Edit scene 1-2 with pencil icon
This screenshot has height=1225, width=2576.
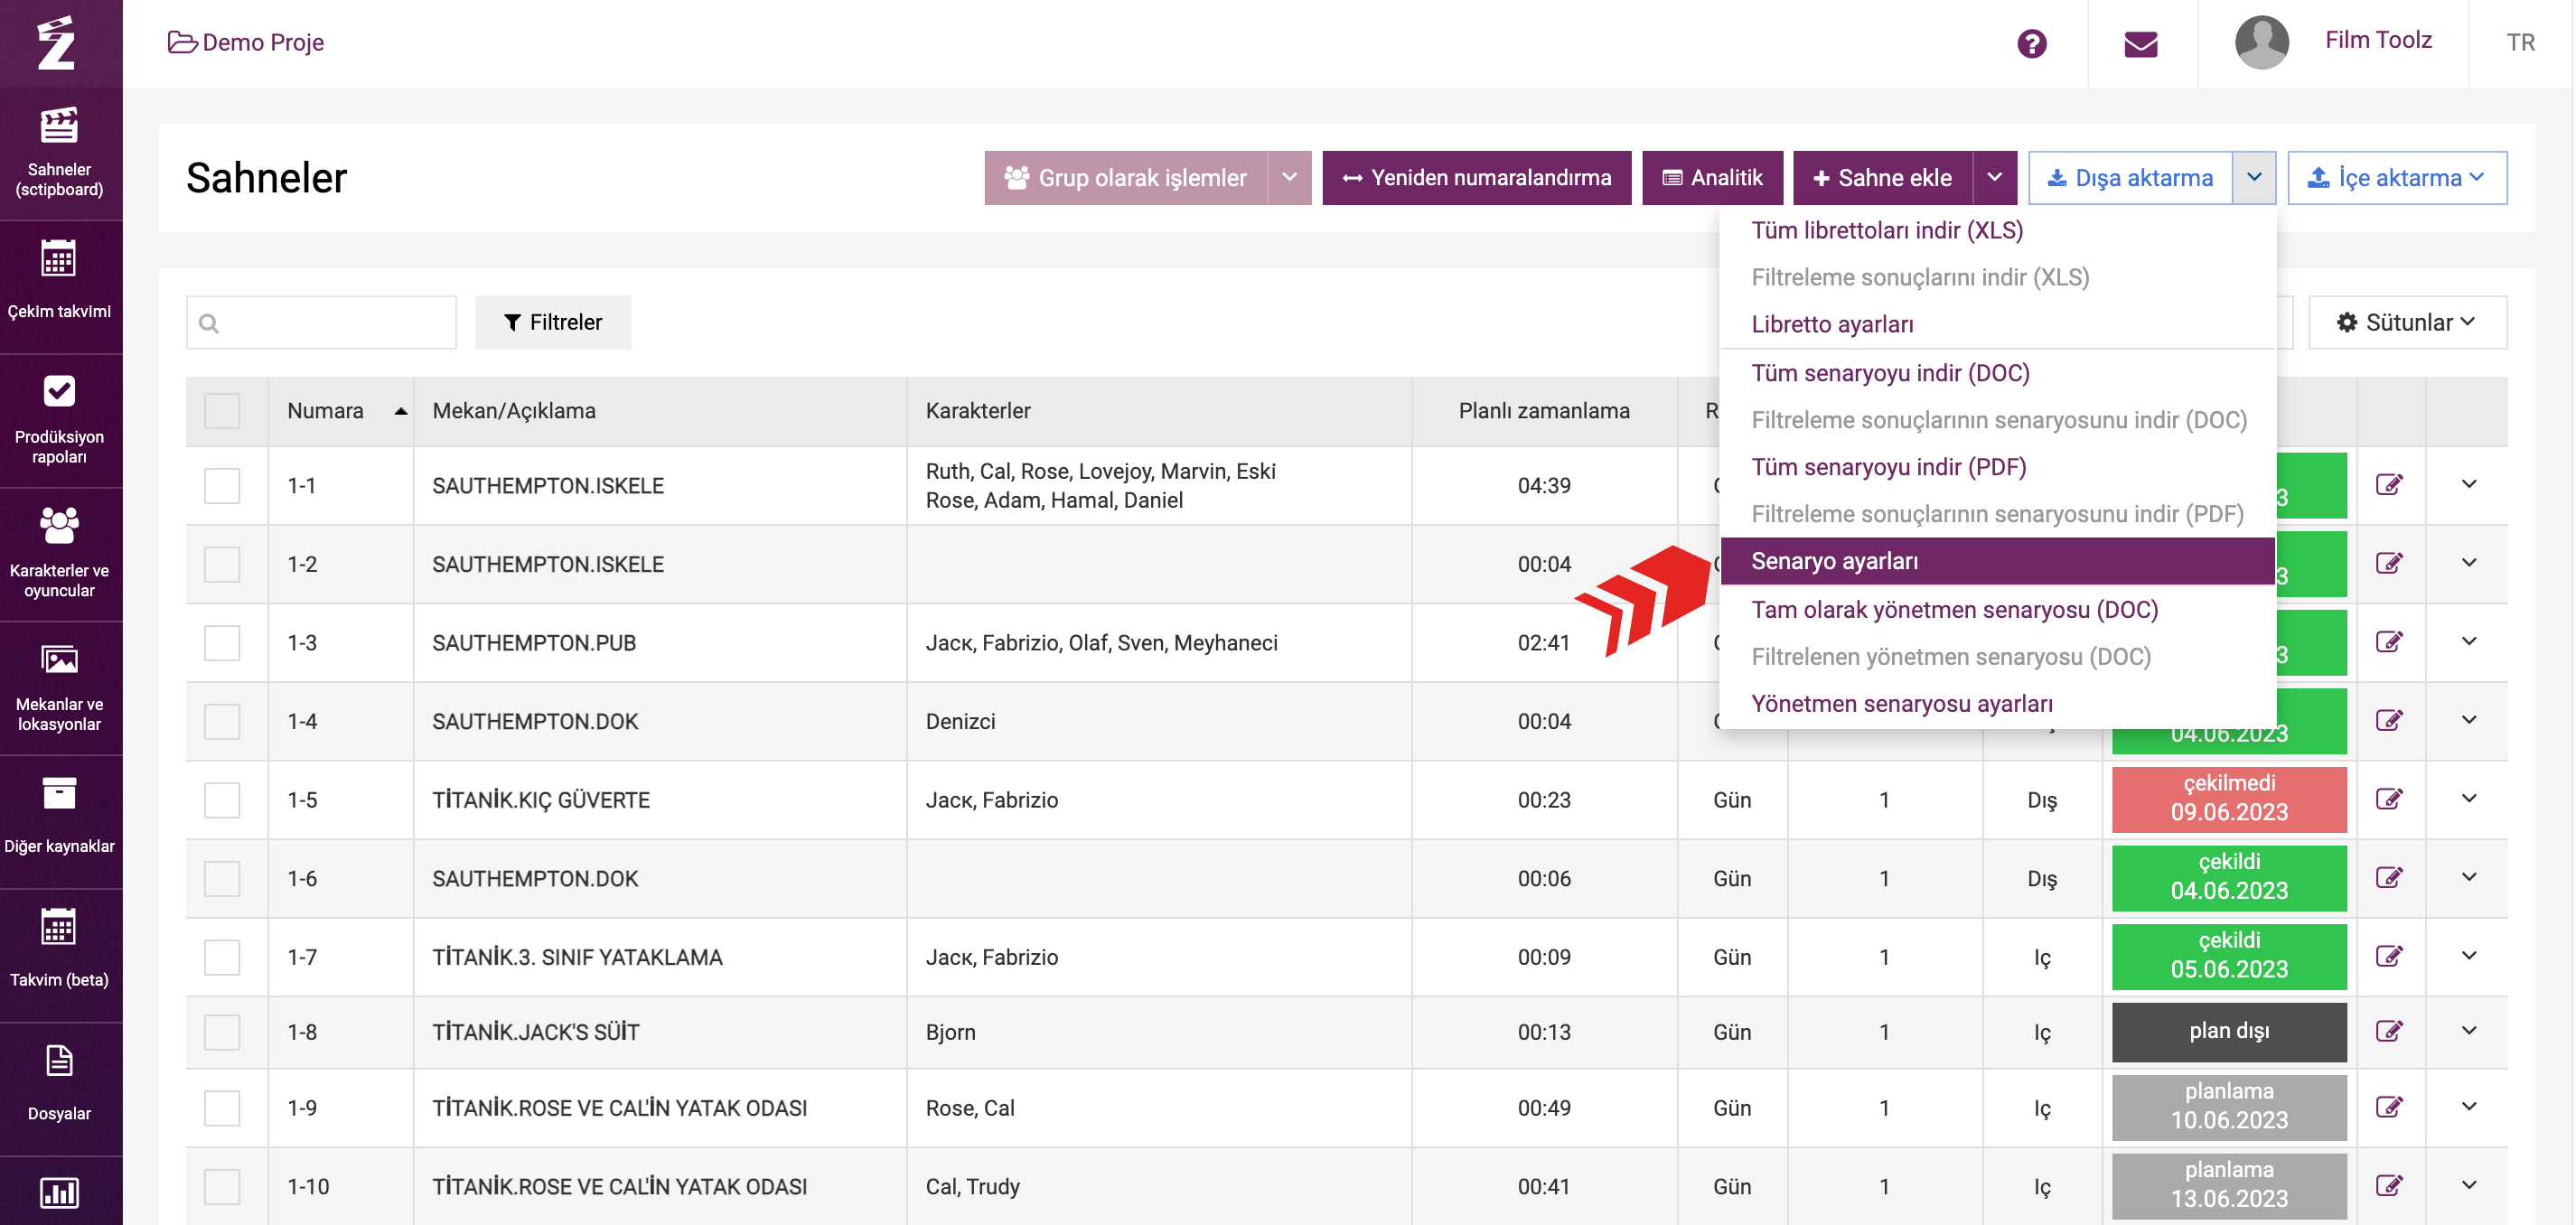2388,563
